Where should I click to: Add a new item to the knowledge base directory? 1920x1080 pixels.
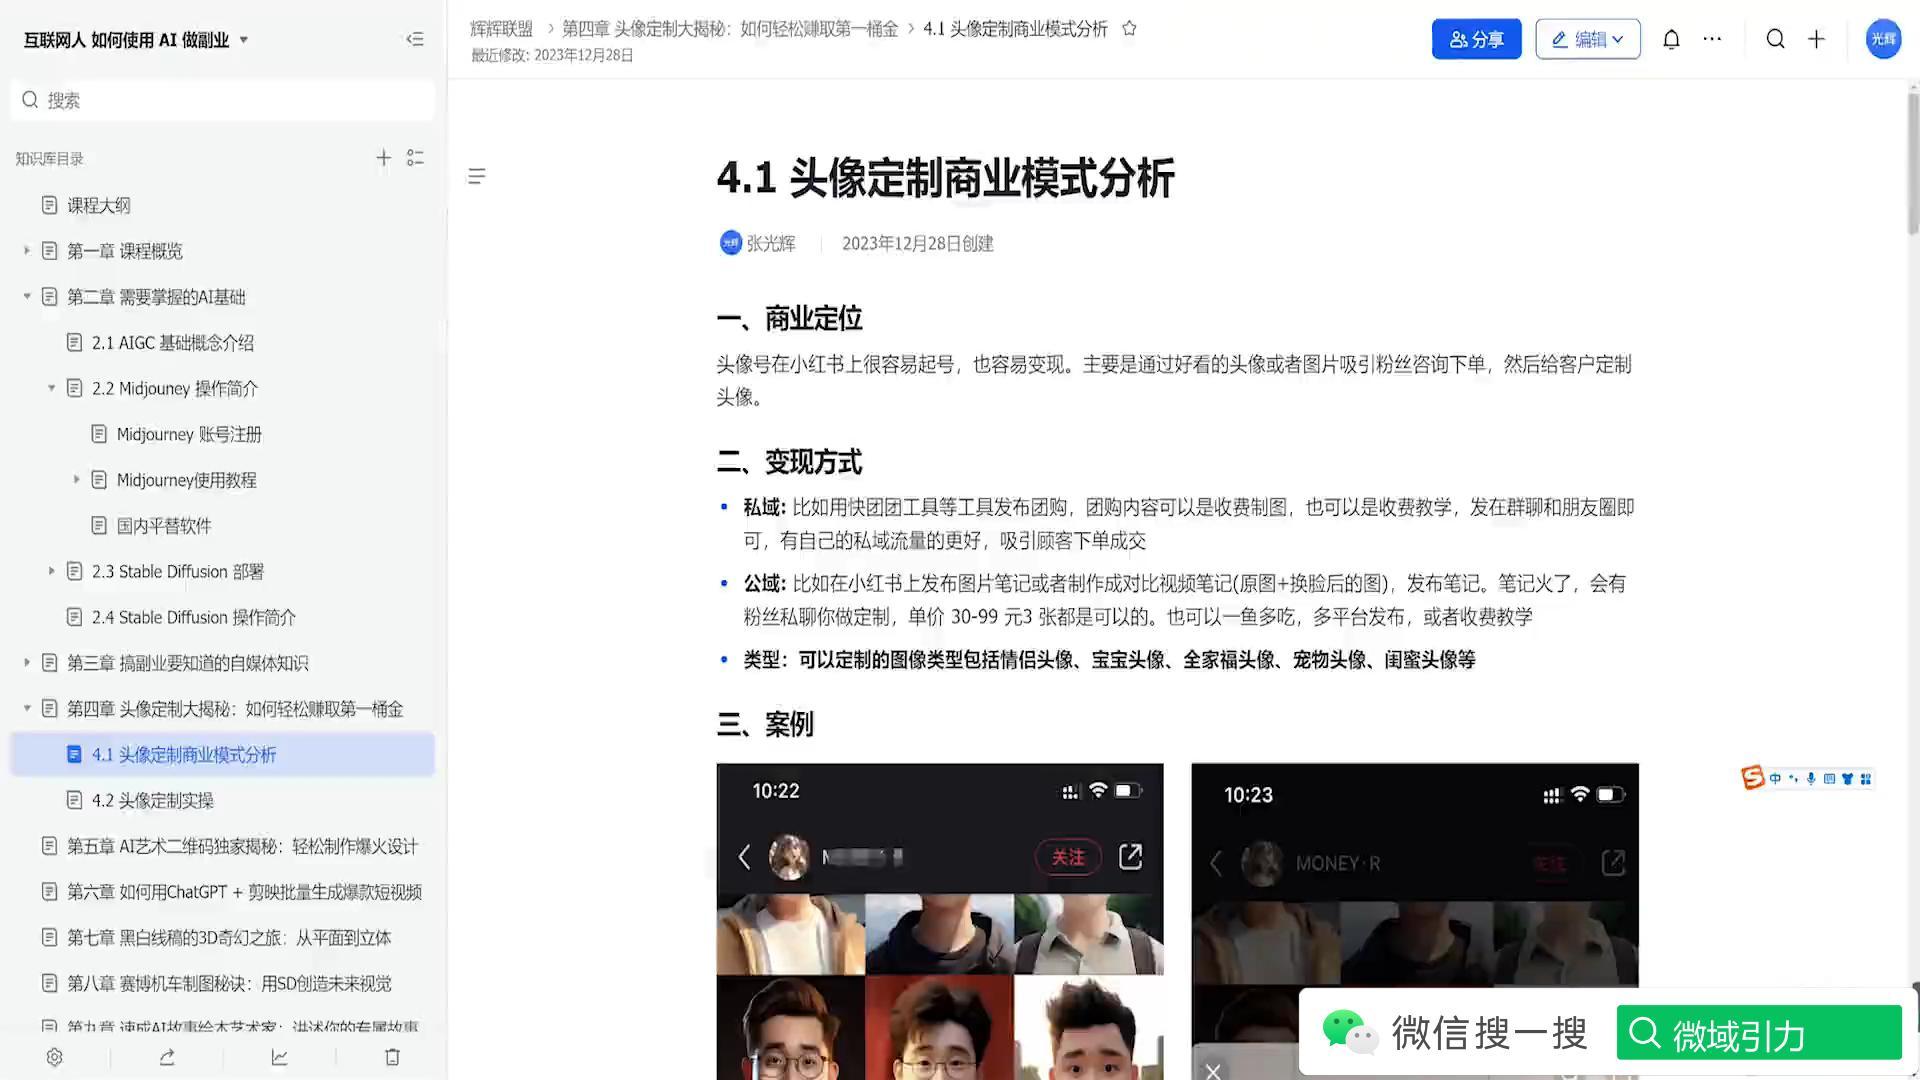[383, 158]
